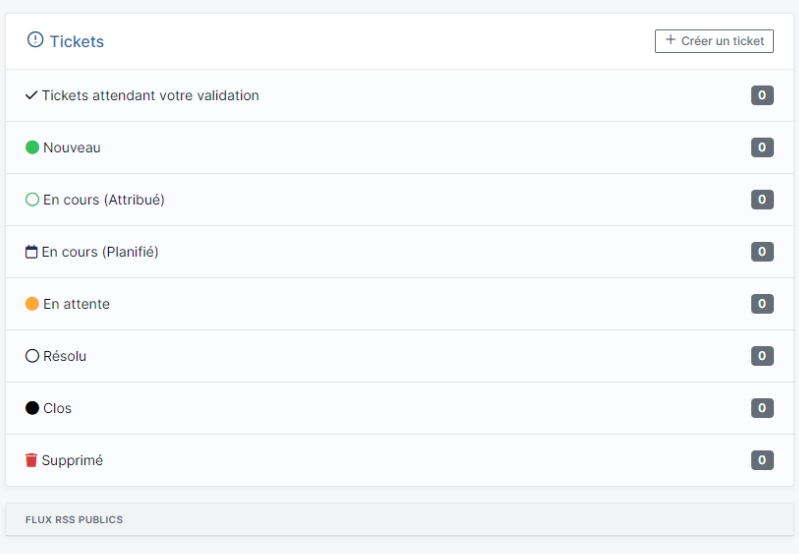Screen dimensions: 799x554
Task: Open the Résolu tickets list
Action: pyautogui.click(x=65, y=356)
